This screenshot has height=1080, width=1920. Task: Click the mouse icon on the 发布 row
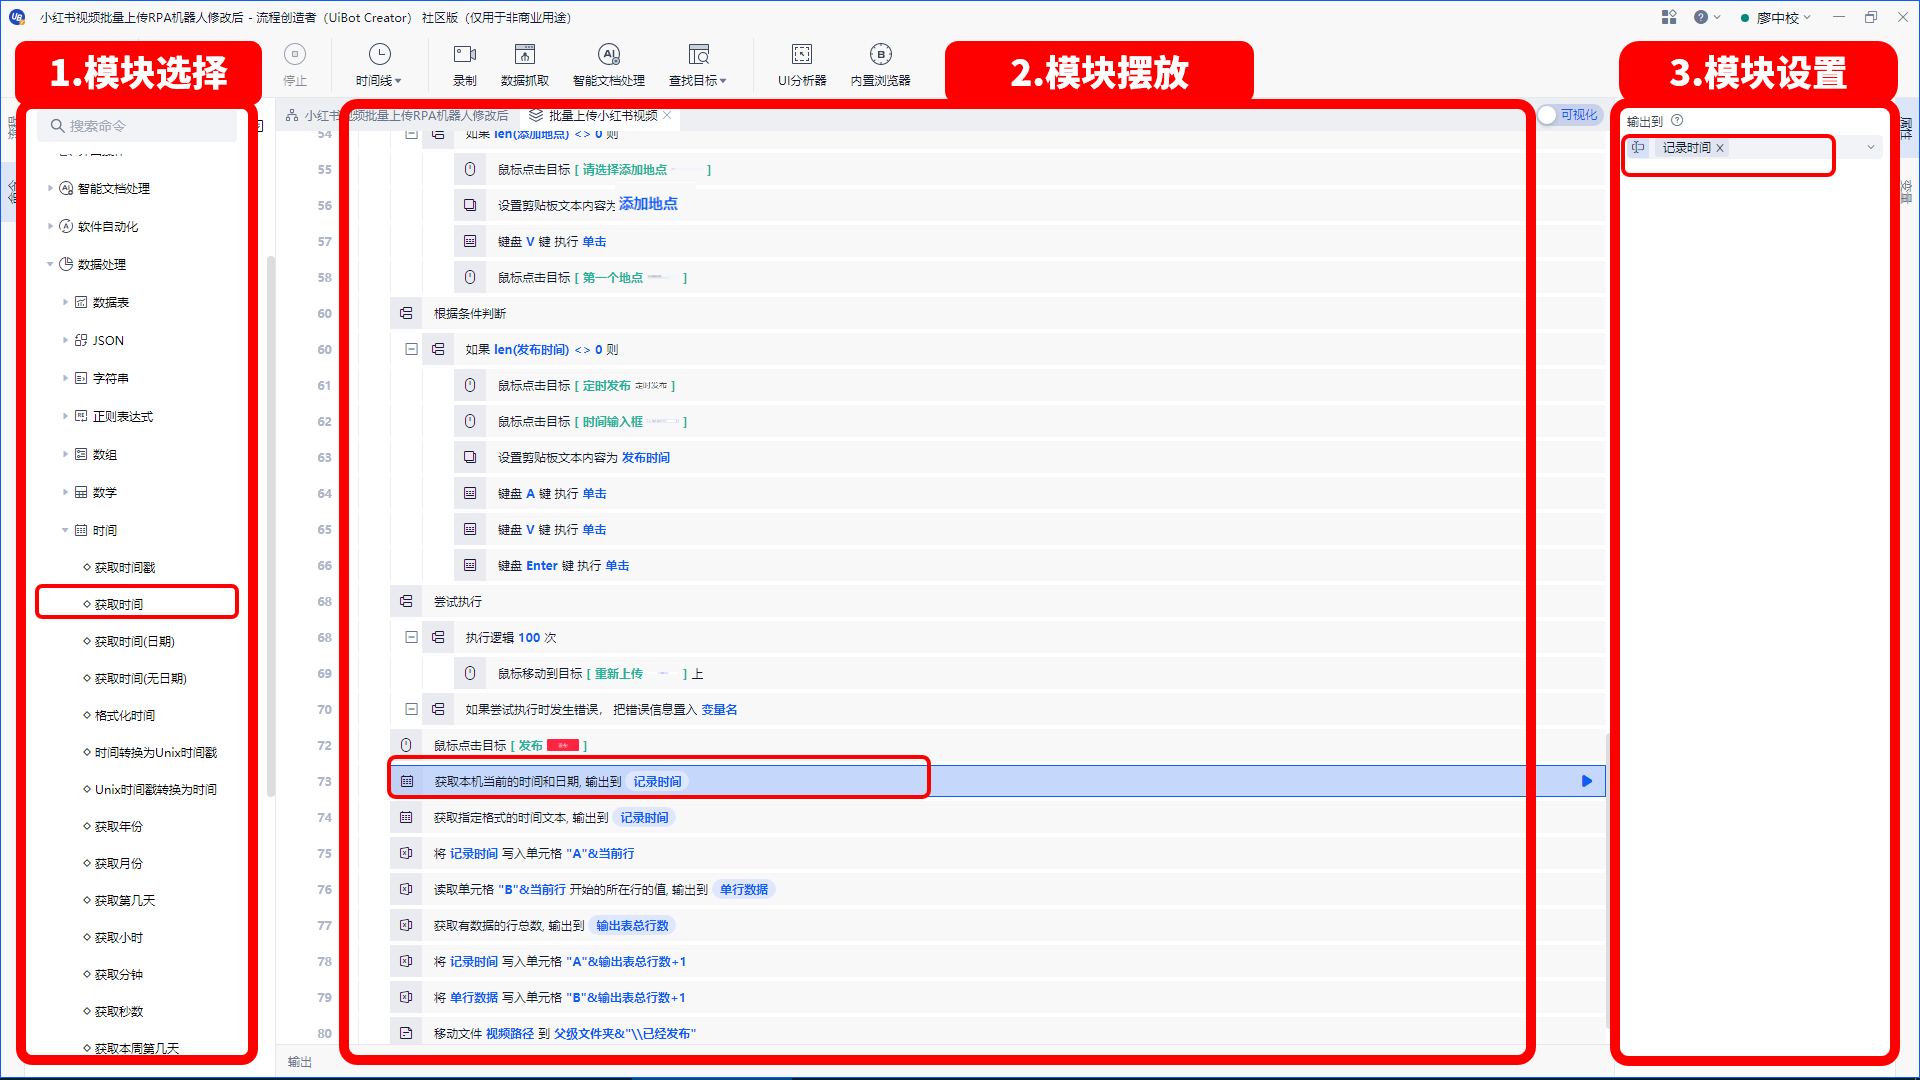tap(406, 745)
